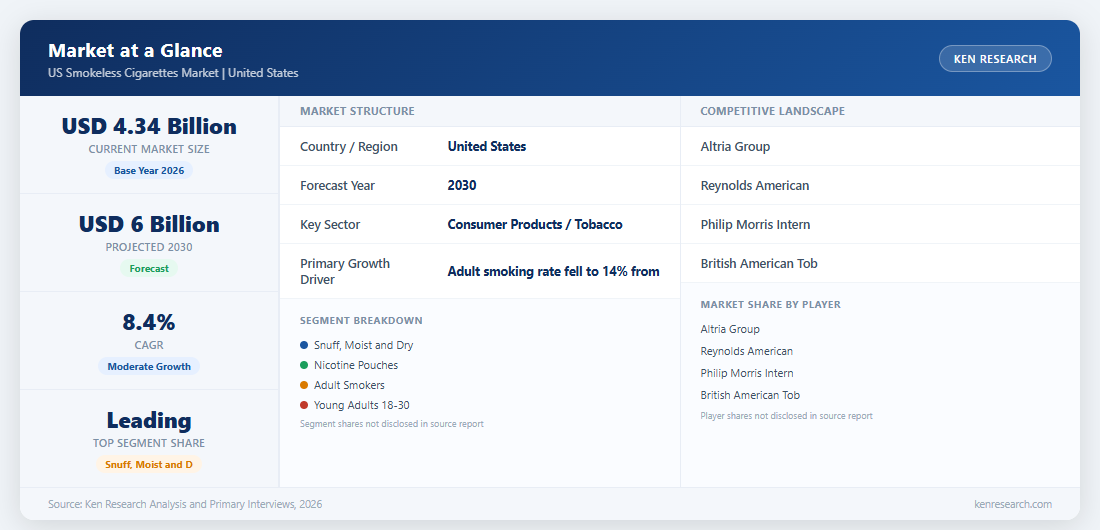Click the COMPETITIVE LANDSCAPE section header
1100x530 pixels.
tap(772, 111)
